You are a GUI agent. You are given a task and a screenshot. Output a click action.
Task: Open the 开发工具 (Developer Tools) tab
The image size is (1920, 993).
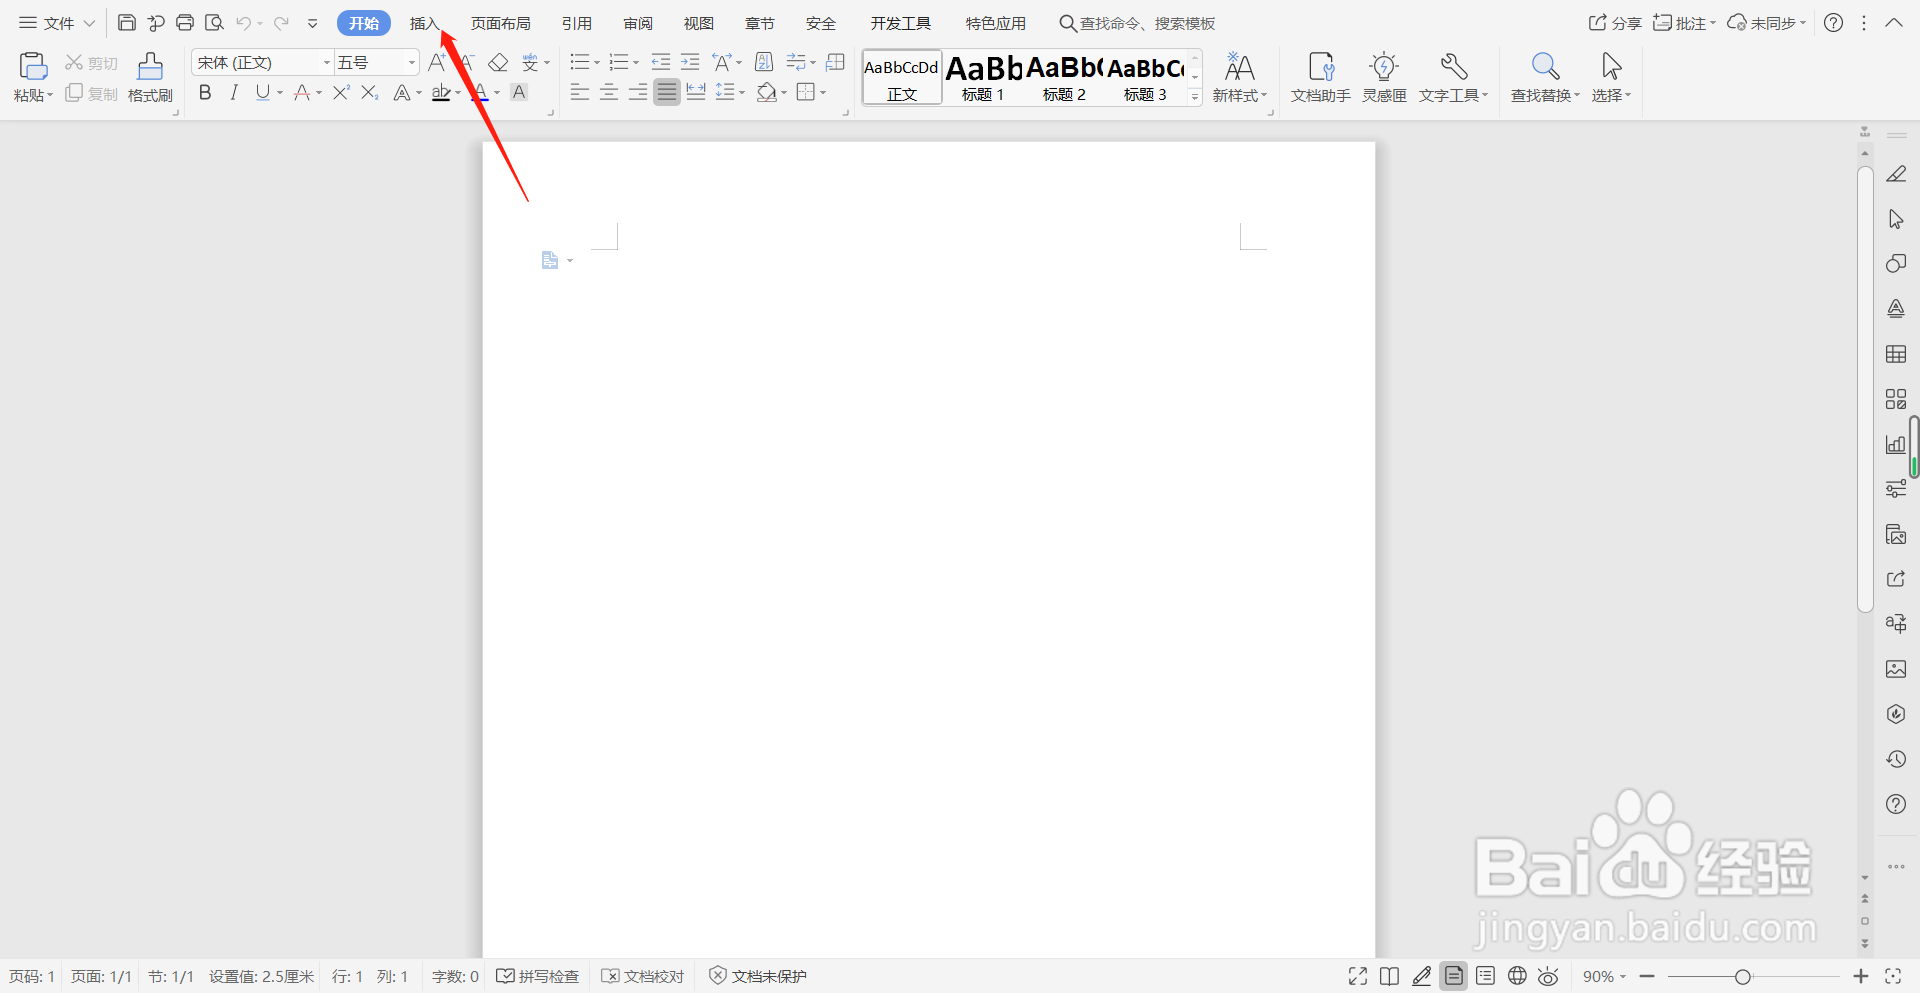point(900,23)
